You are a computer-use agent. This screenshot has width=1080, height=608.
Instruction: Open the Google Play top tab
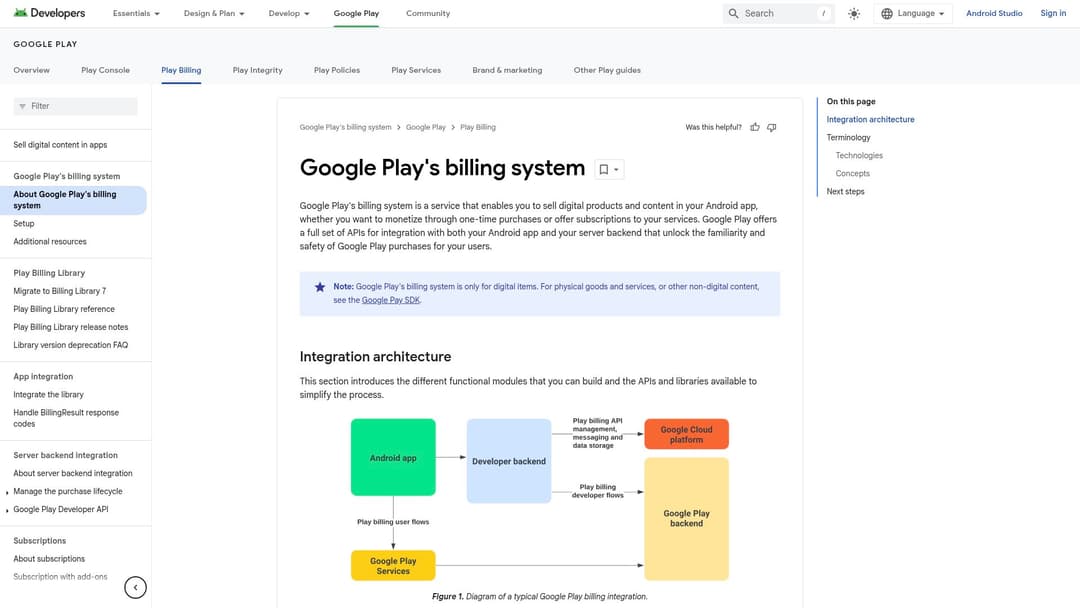[356, 13]
